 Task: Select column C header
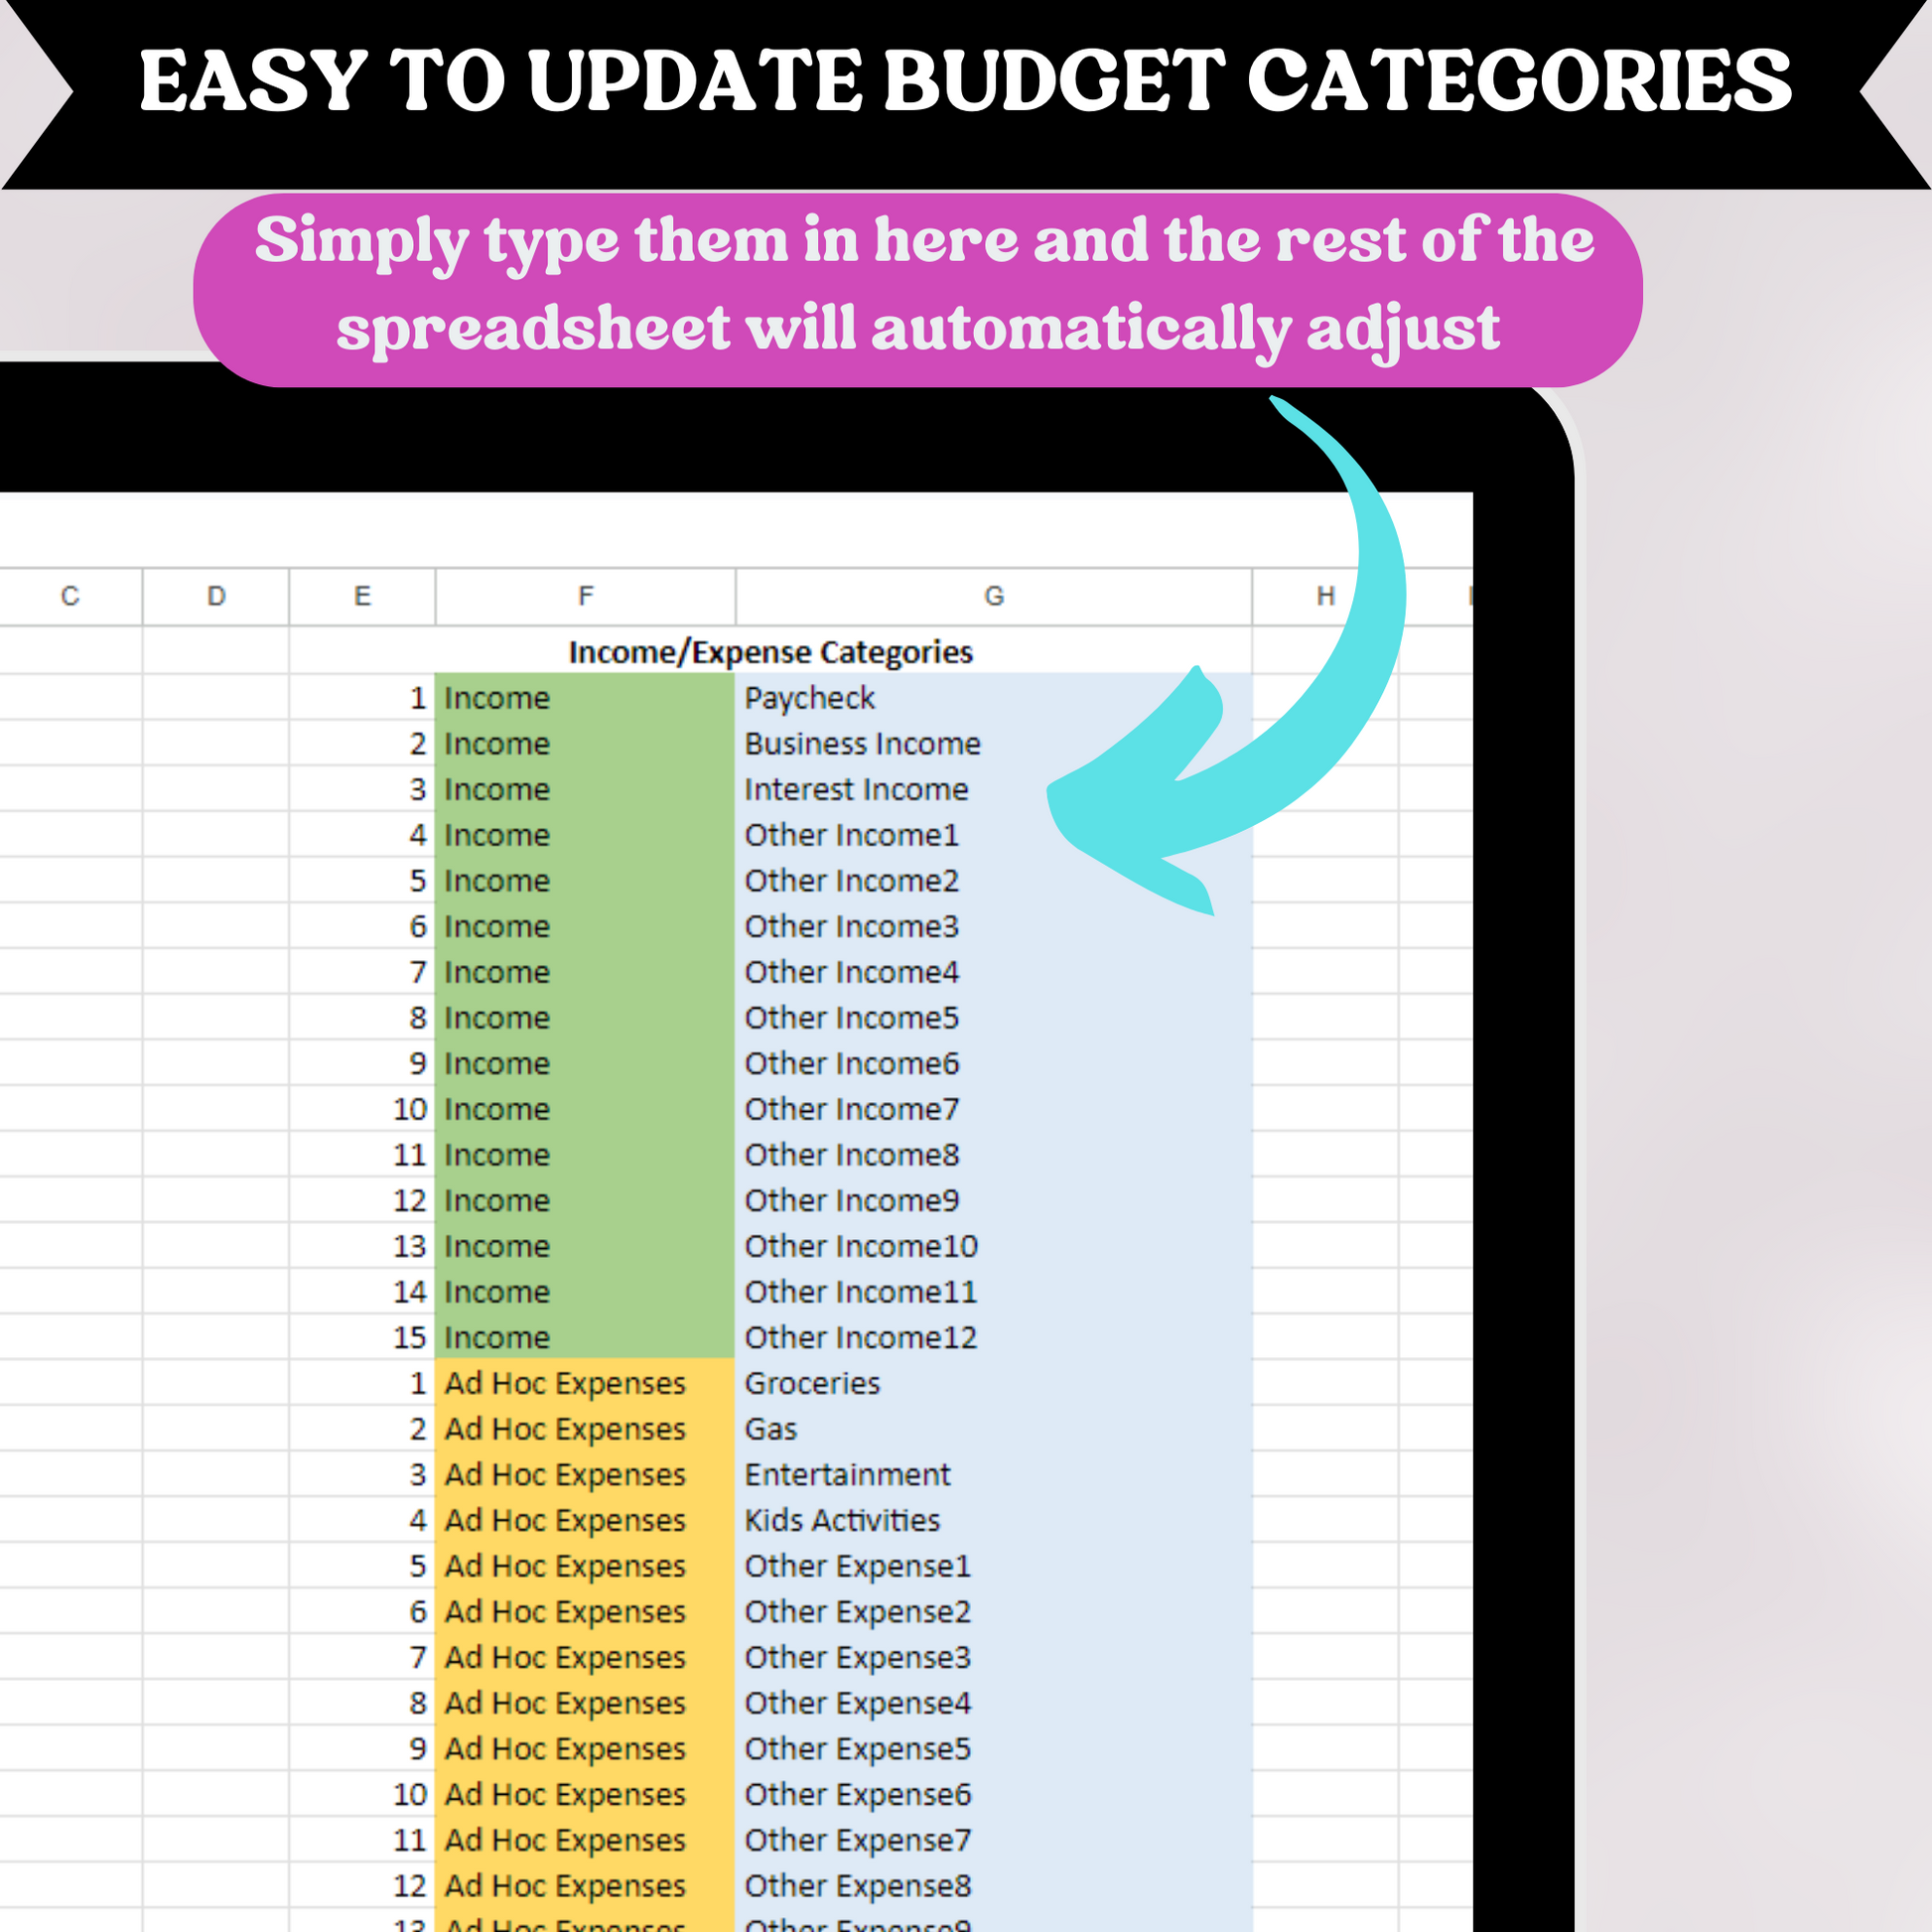click(70, 596)
